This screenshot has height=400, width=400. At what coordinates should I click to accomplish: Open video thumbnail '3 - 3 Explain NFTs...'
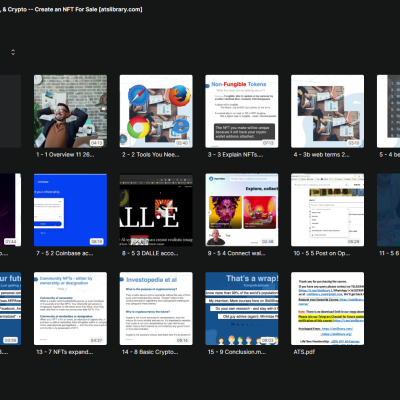[x=242, y=111]
